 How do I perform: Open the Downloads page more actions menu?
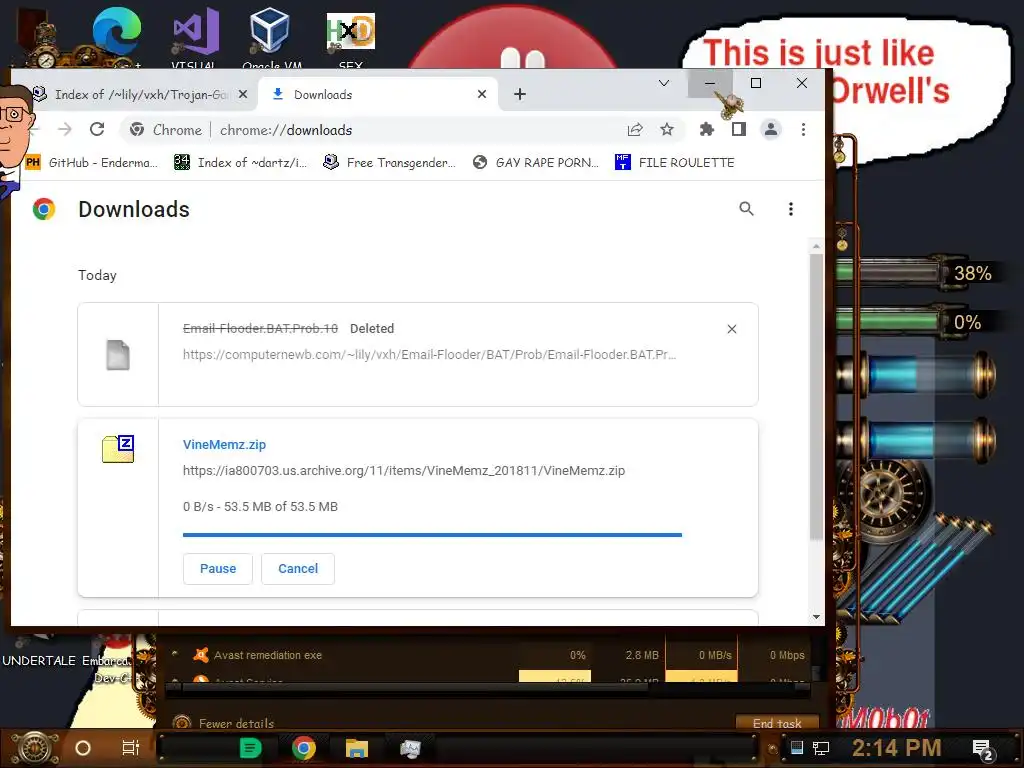791,209
